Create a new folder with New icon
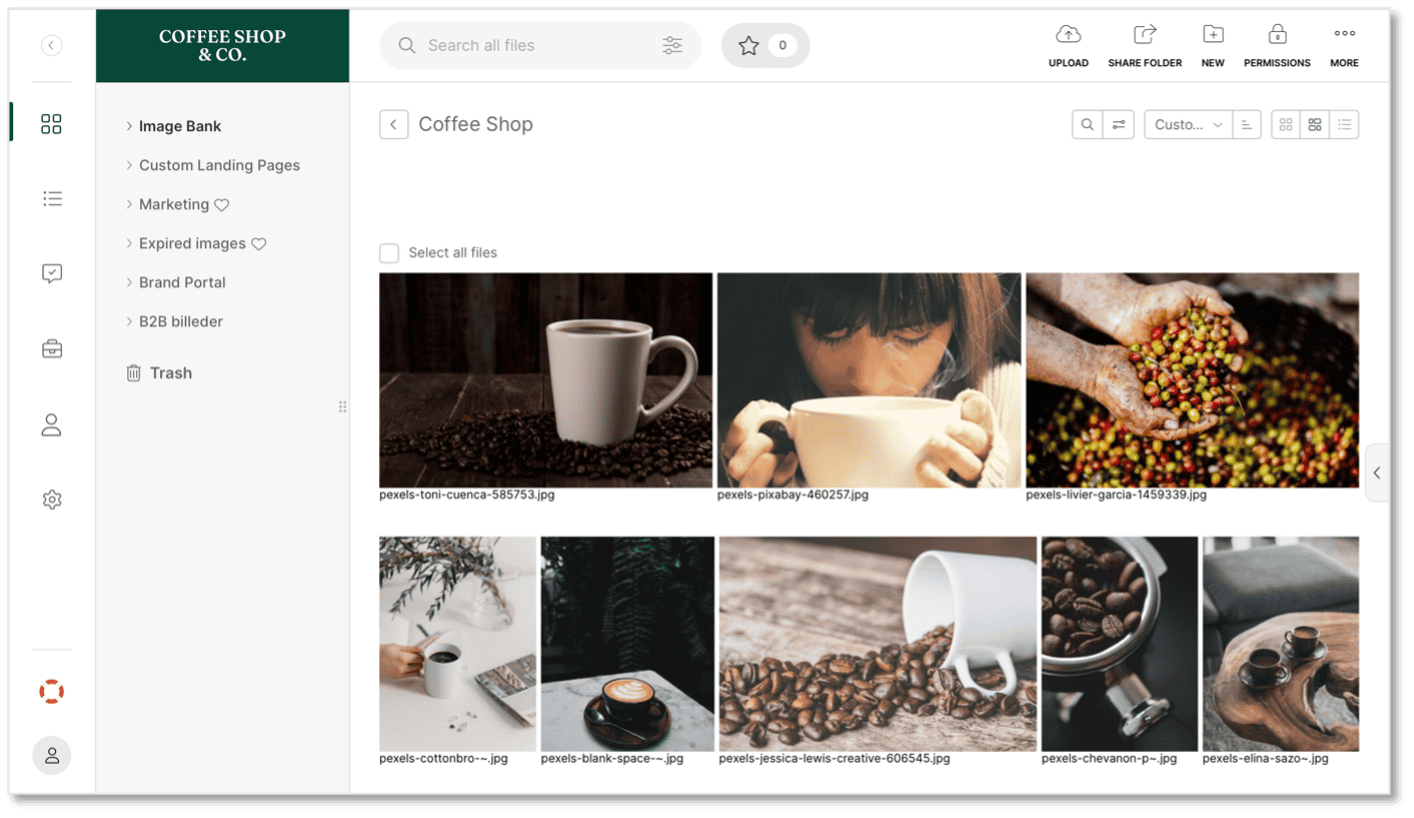1414x818 pixels. pos(1212,36)
